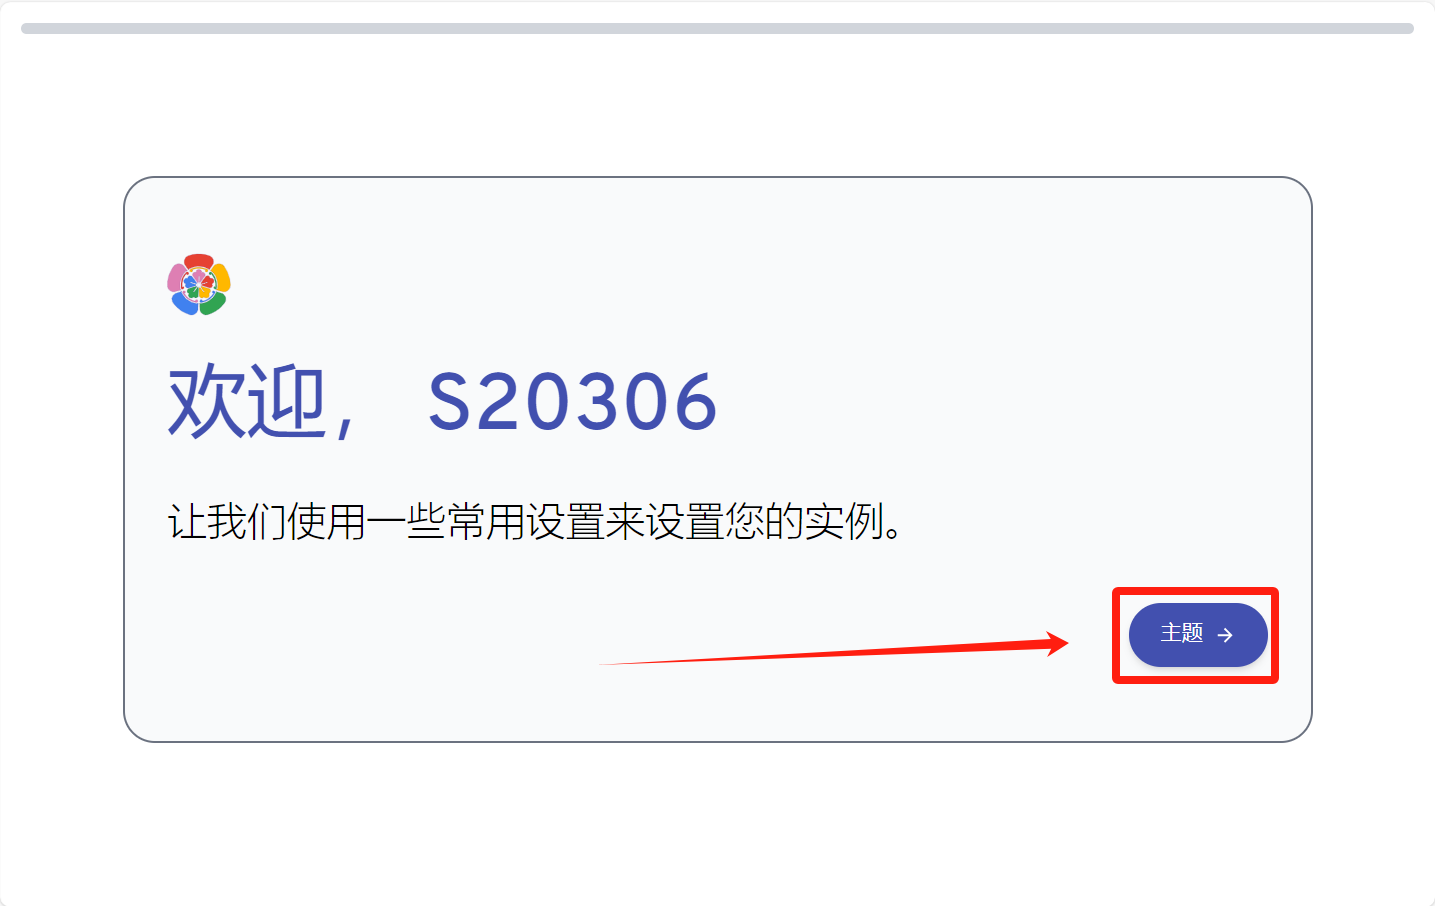Click the red petal of the logo
This screenshot has height=906, width=1435.
click(199, 262)
